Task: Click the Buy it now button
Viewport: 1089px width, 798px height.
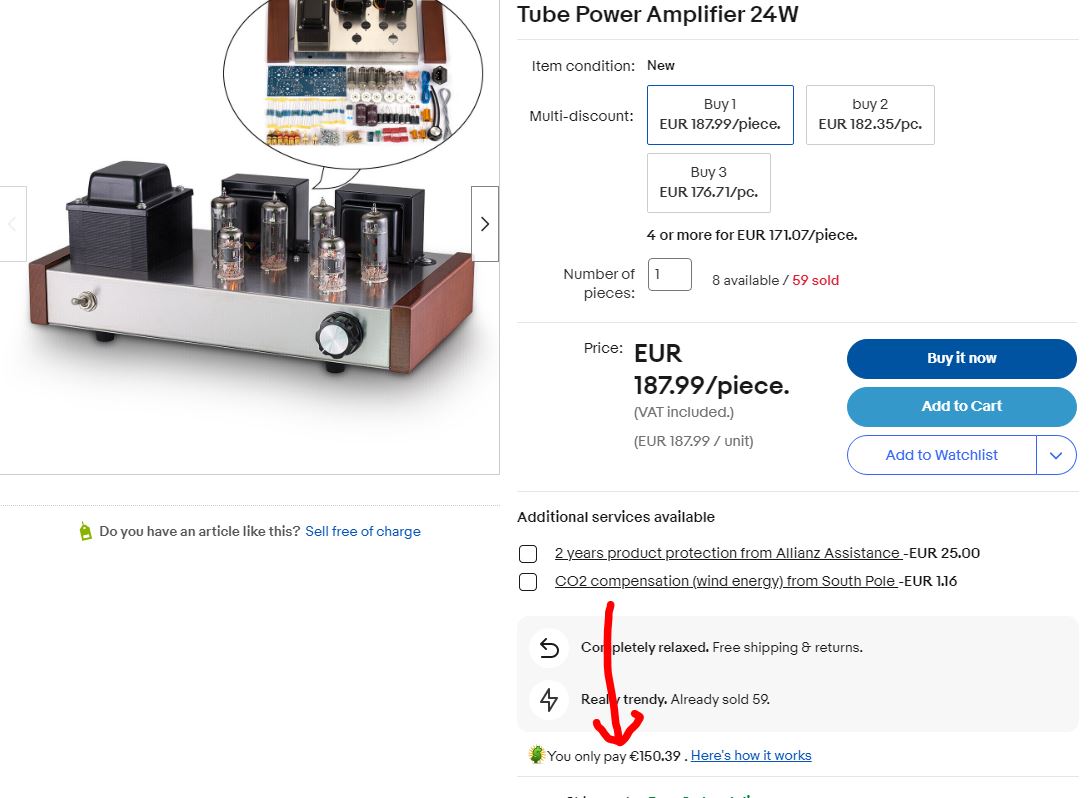Action: [962, 358]
